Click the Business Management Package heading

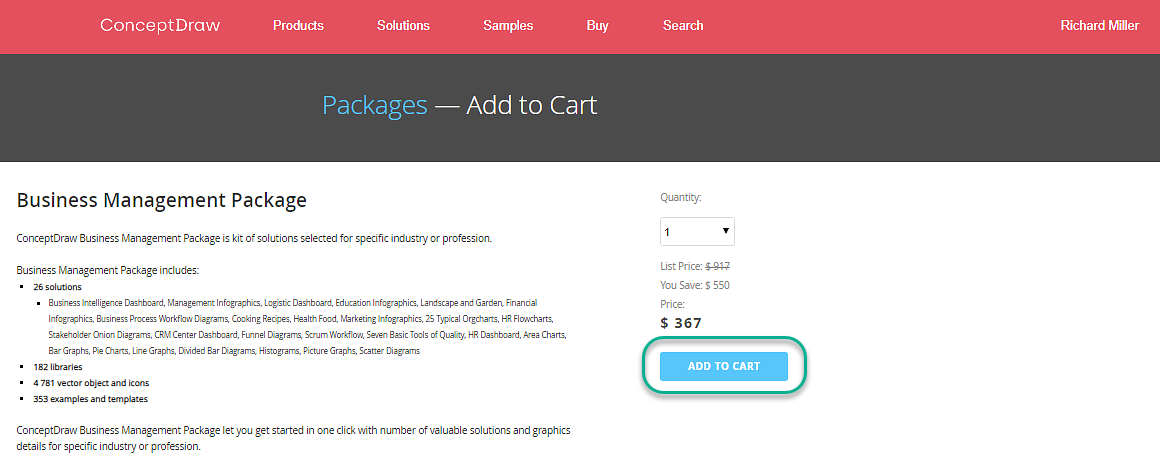[162, 200]
